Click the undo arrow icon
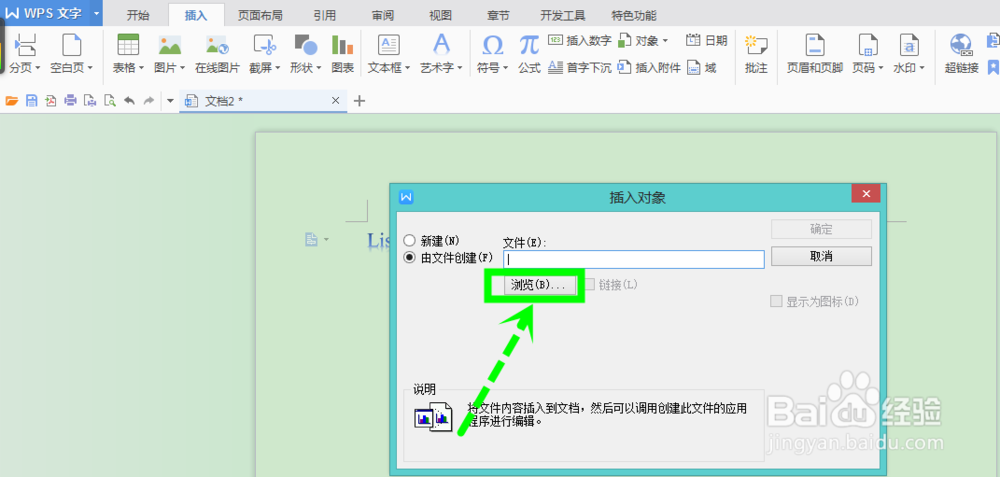 (x=129, y=100)
